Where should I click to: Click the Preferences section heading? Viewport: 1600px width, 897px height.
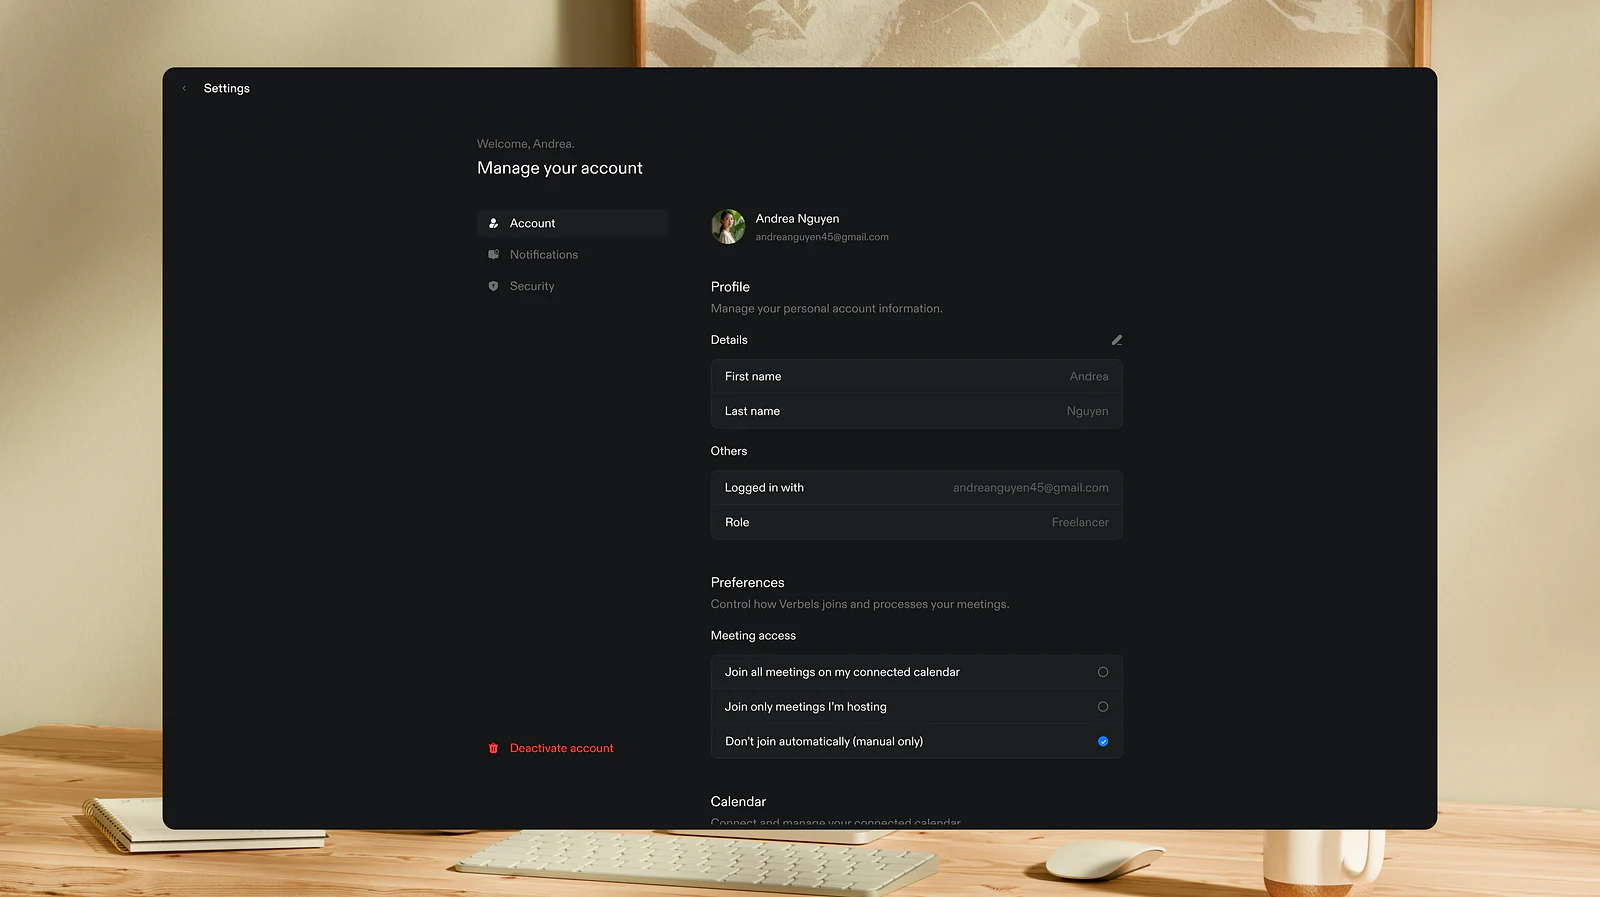pyautogui.click(x=747, y=582)
